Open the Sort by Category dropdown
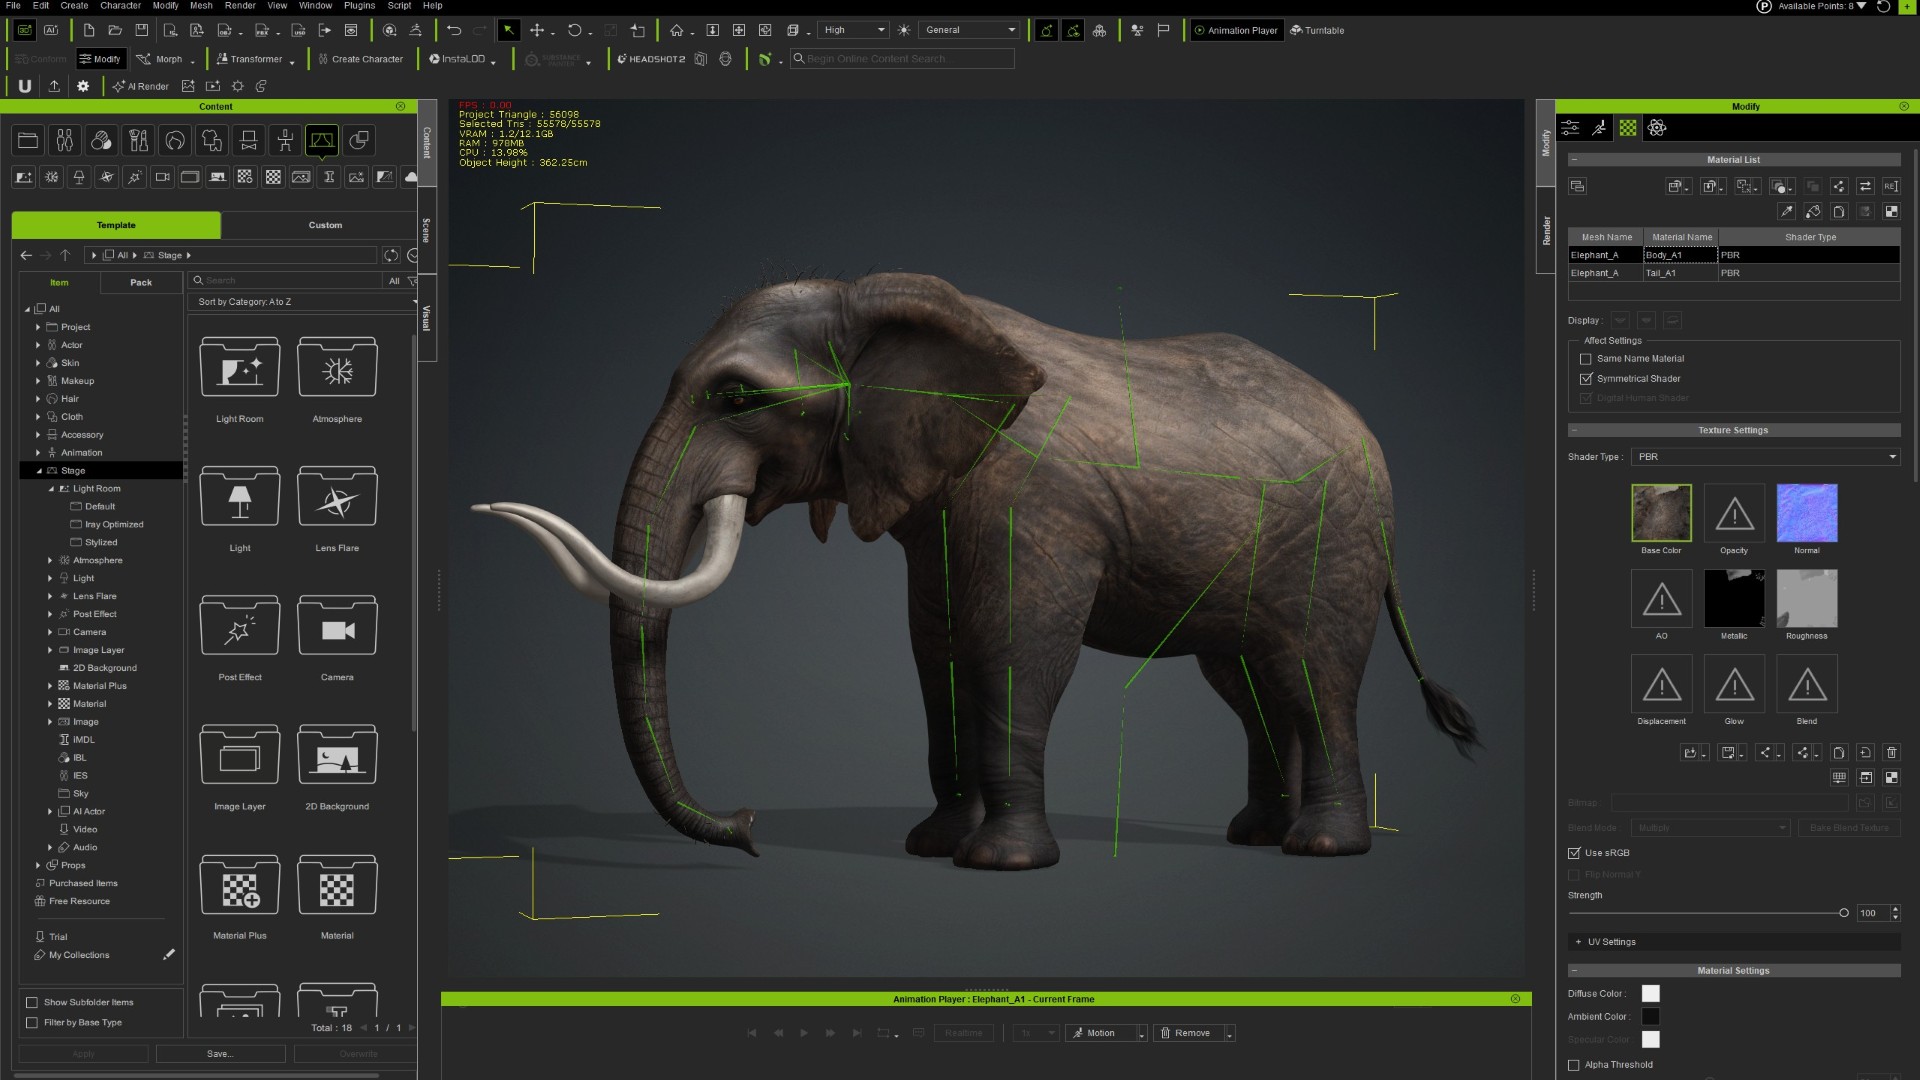Screen dimensions: 1920x1080 point(303,302)
